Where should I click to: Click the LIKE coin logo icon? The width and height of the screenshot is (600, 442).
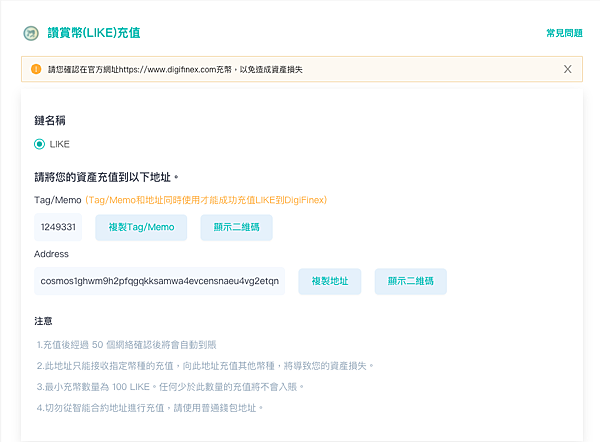tap(31, 33)
